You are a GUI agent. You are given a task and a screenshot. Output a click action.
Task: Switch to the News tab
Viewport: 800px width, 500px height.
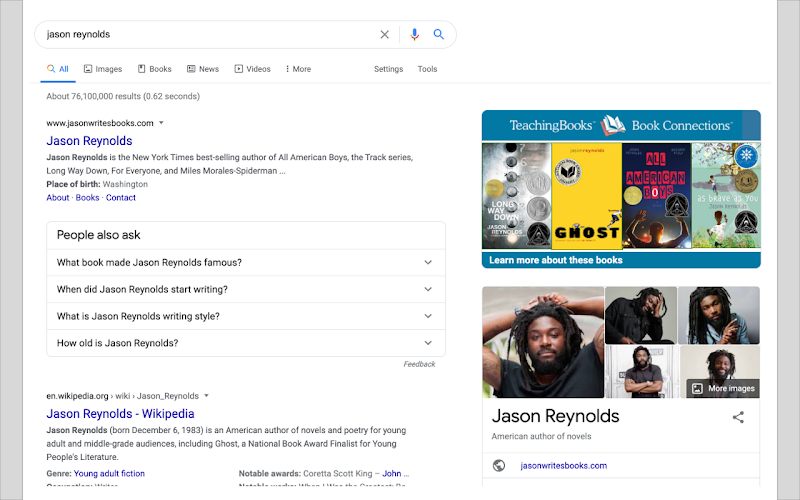pos(203,69)
